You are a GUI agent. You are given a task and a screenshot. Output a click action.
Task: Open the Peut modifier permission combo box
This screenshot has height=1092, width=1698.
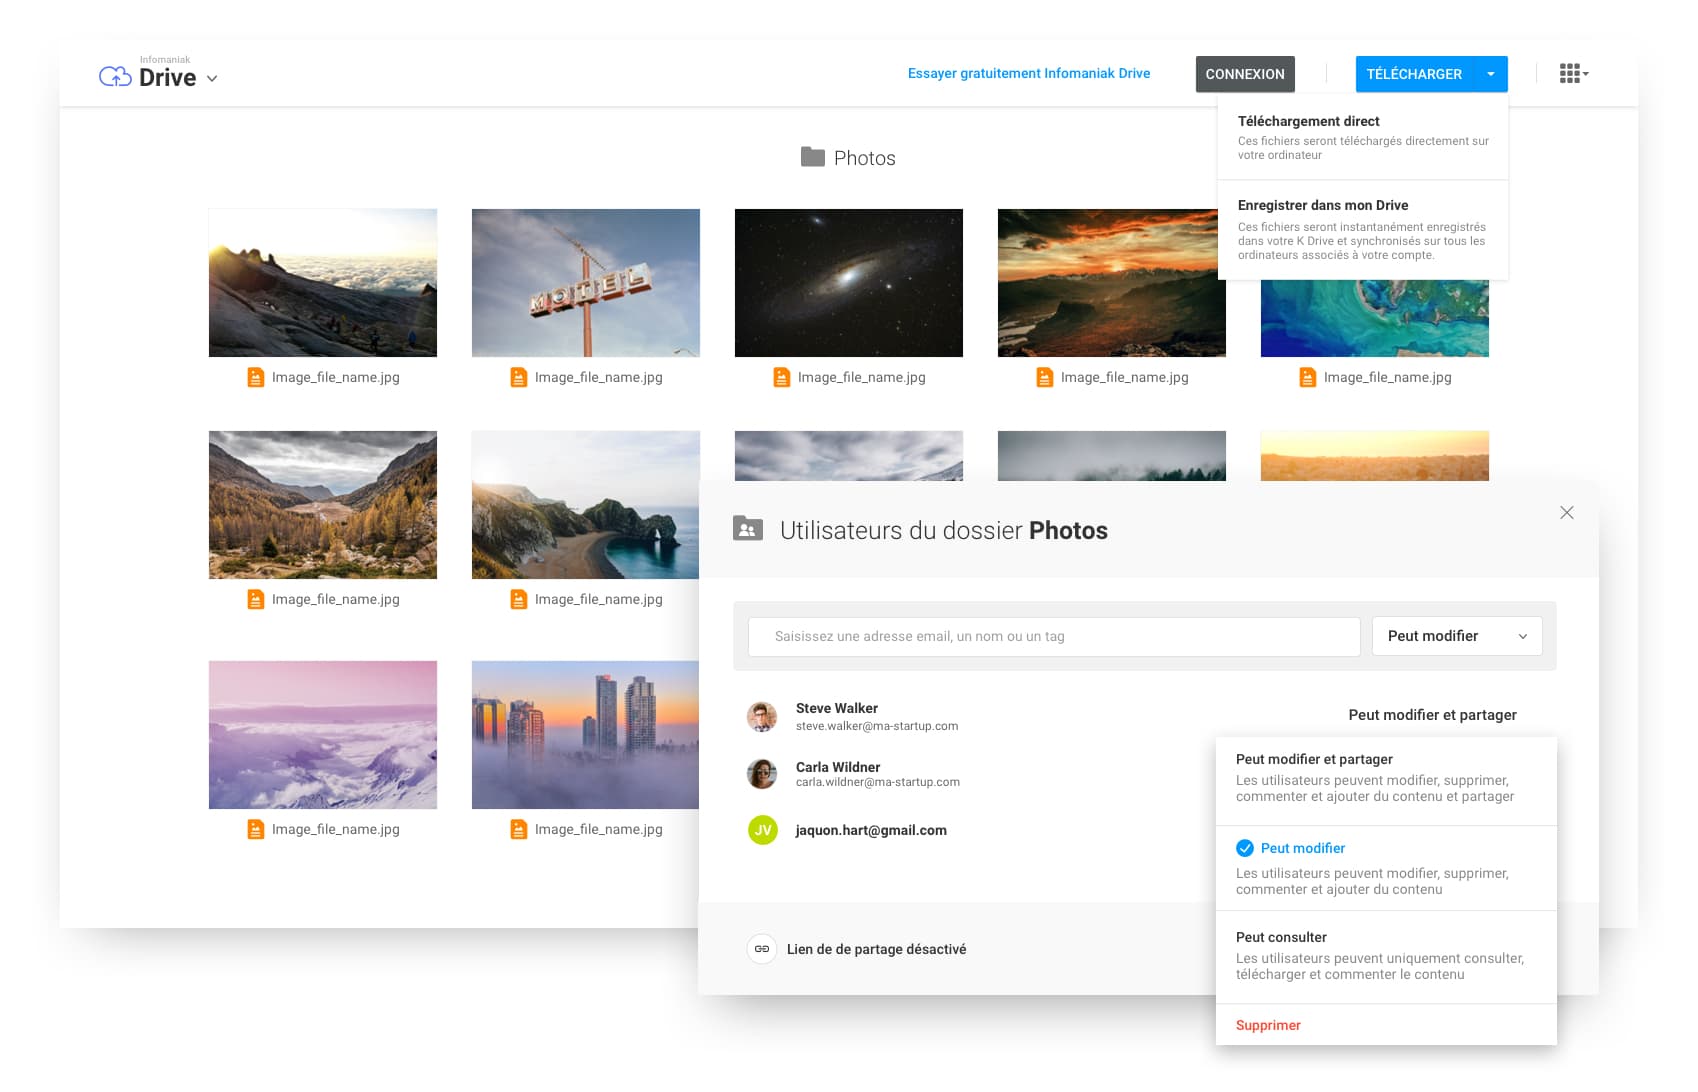coord(1456,636)
